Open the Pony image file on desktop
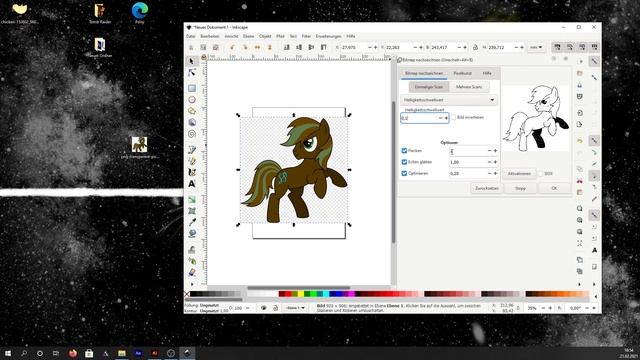 click(140, 148)
